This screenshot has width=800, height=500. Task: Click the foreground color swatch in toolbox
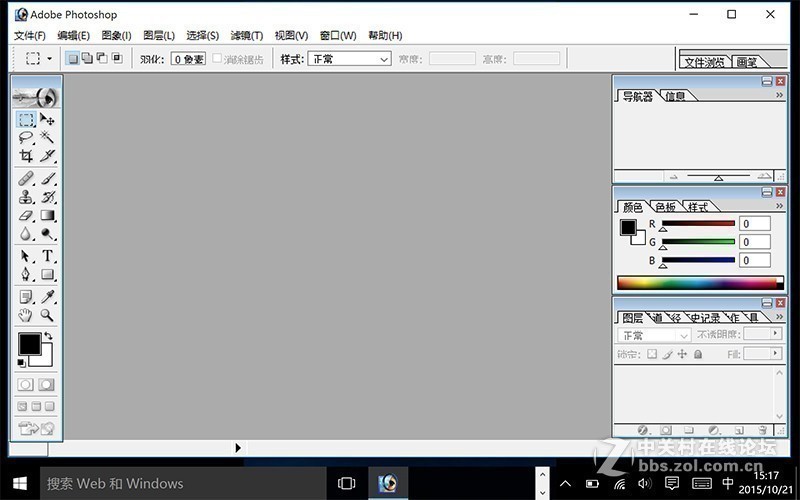(30, 344)
